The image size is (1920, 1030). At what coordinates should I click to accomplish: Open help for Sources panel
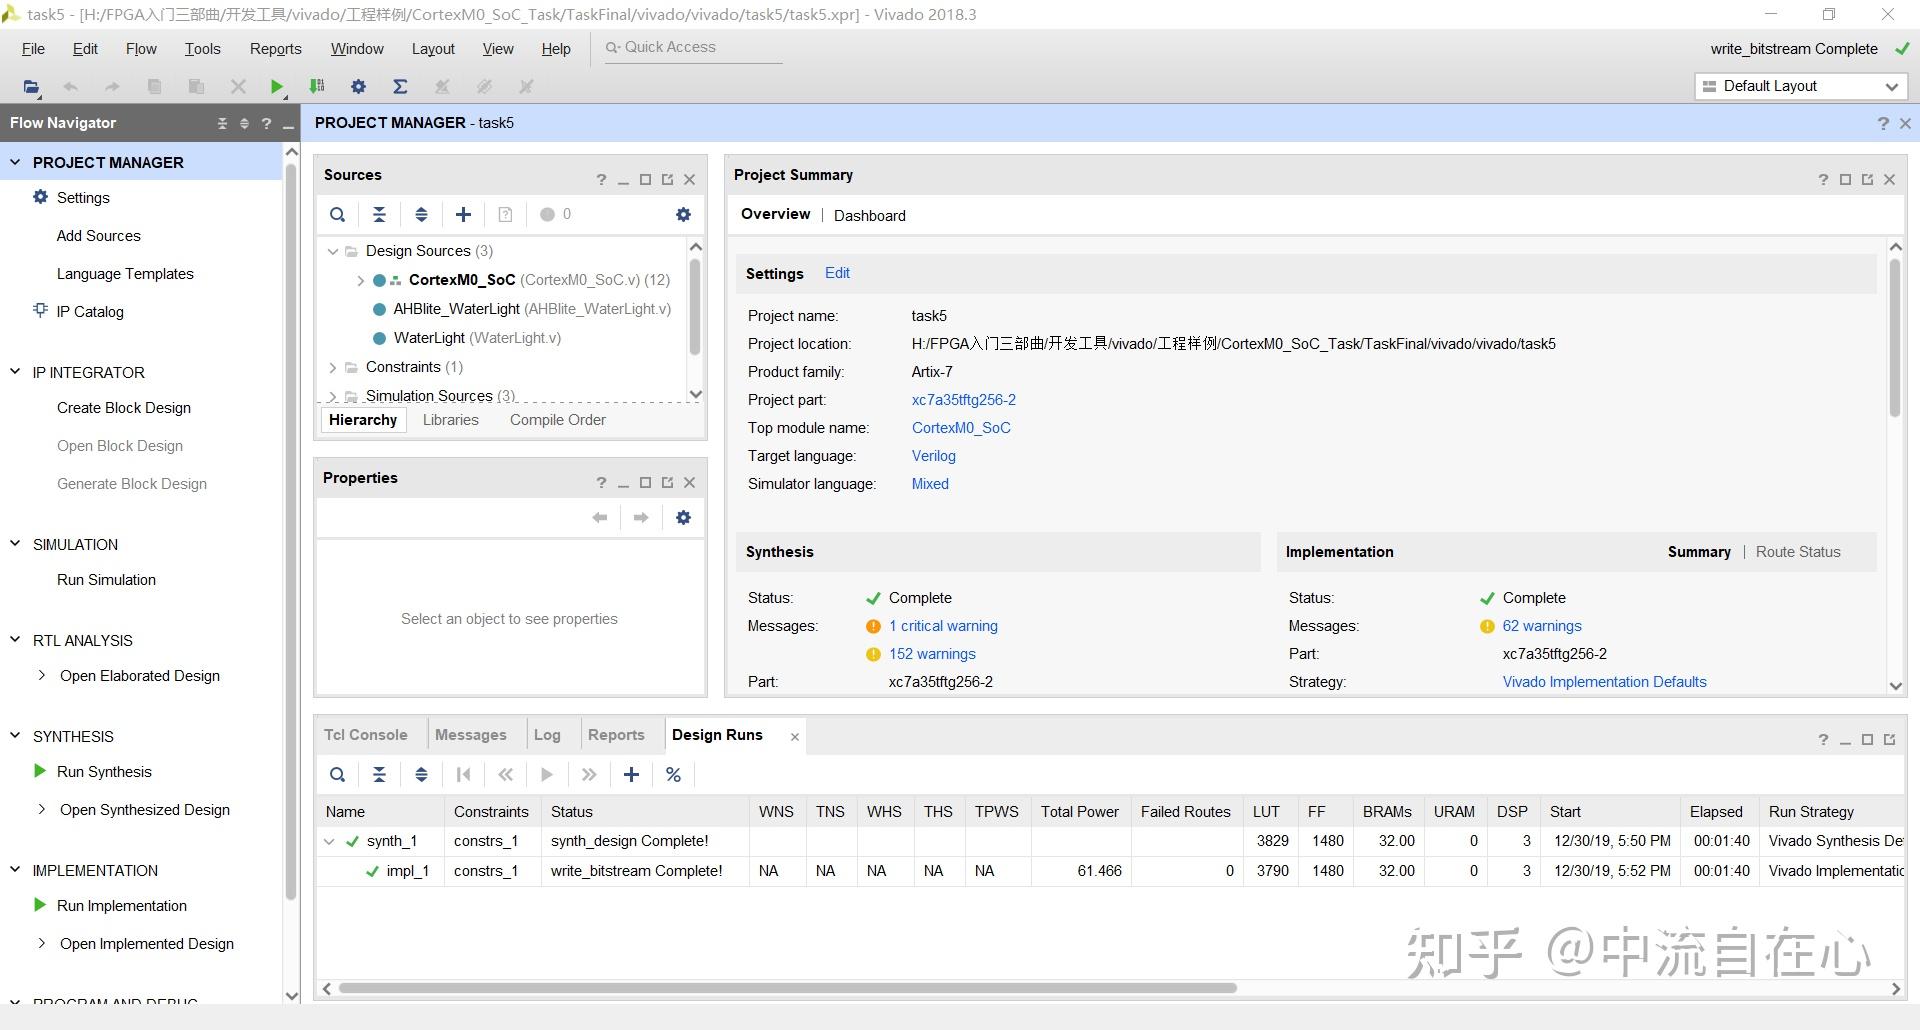[601, 179]
